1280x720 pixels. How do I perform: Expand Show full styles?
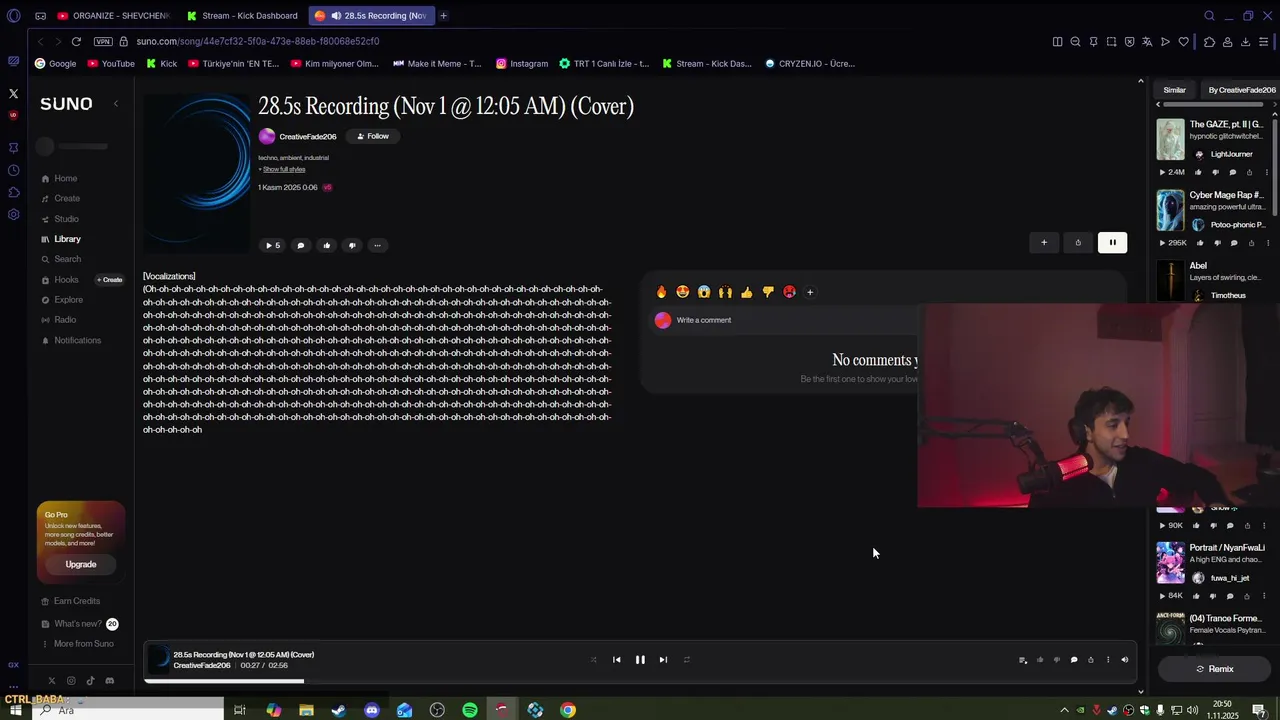tap(283, 169)
